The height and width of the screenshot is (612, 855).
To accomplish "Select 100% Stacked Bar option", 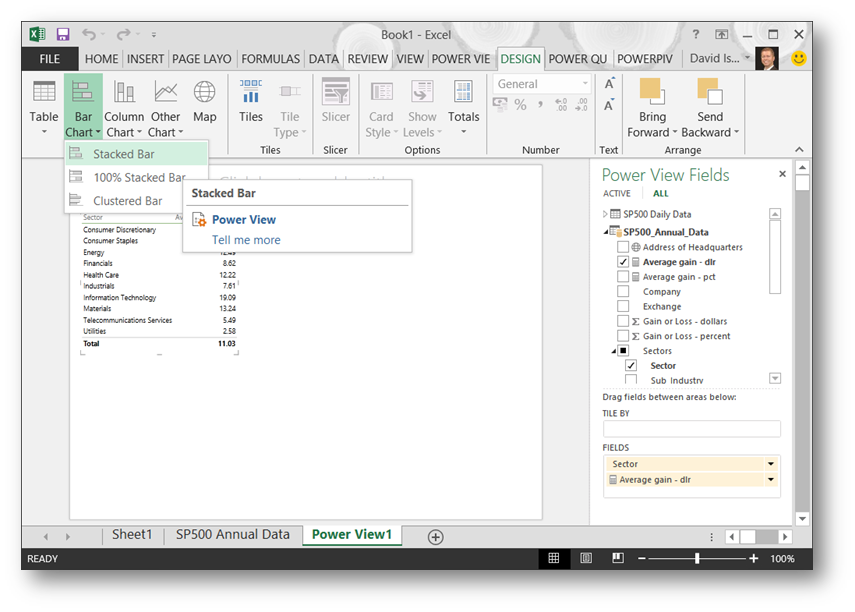I will click(x=136, y=177).
